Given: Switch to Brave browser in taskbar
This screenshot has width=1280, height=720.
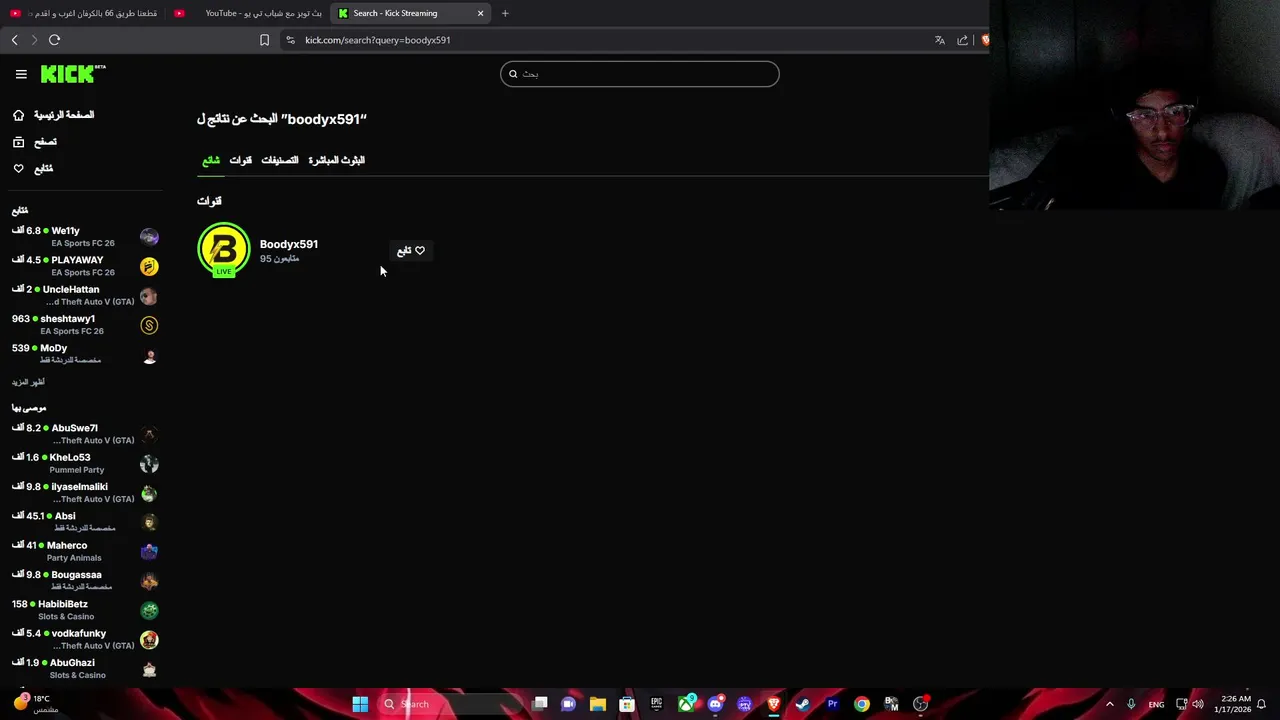Looking at the screenshot, I should [773, 704].
